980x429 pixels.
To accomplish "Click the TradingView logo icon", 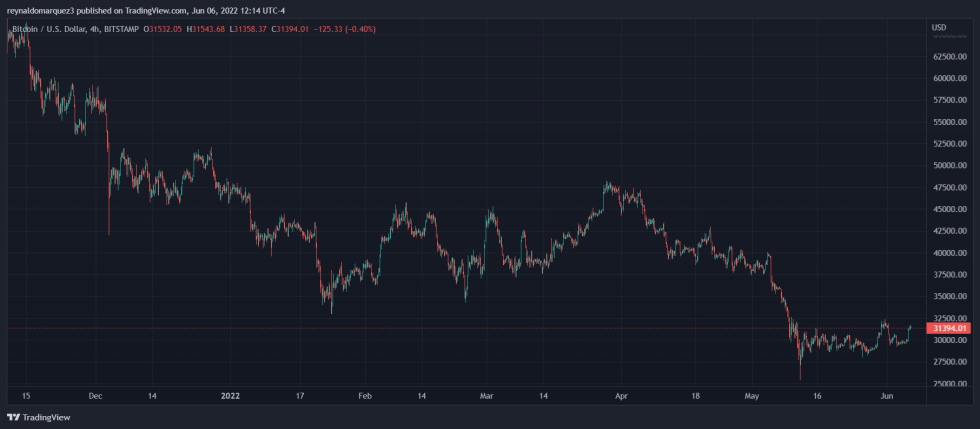I will coord(13,417).
